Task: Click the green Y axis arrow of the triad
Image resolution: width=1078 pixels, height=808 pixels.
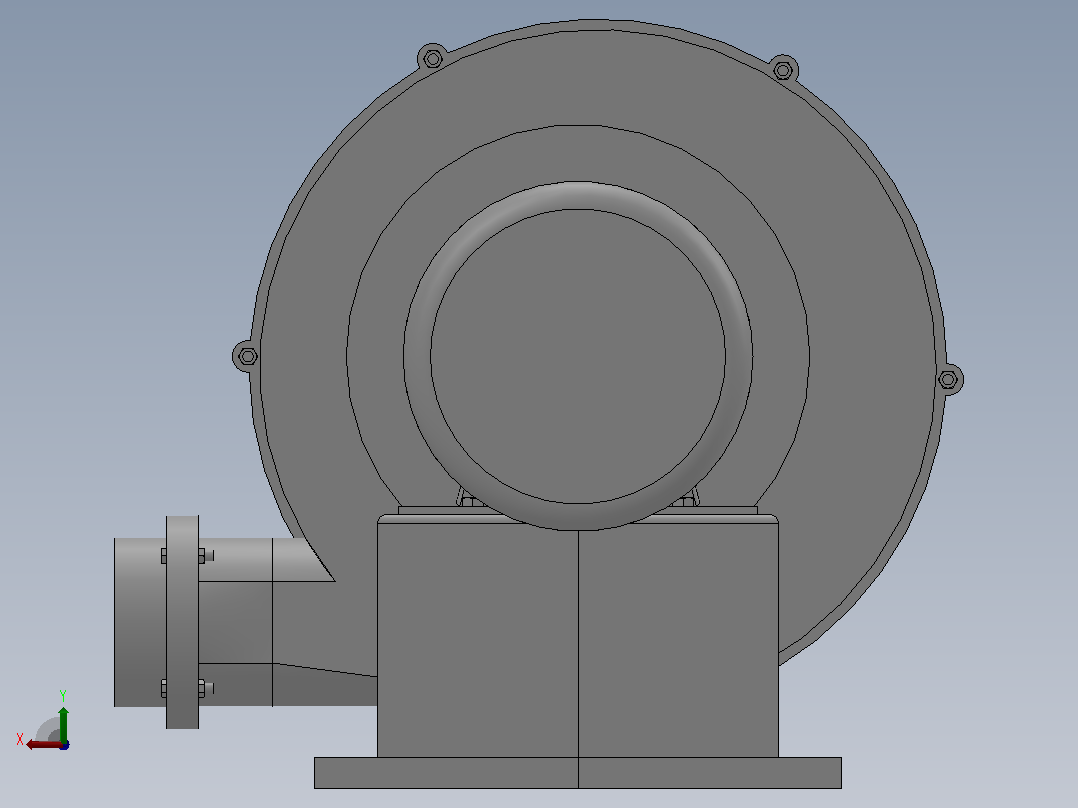Action: click(x=63, y=723)
